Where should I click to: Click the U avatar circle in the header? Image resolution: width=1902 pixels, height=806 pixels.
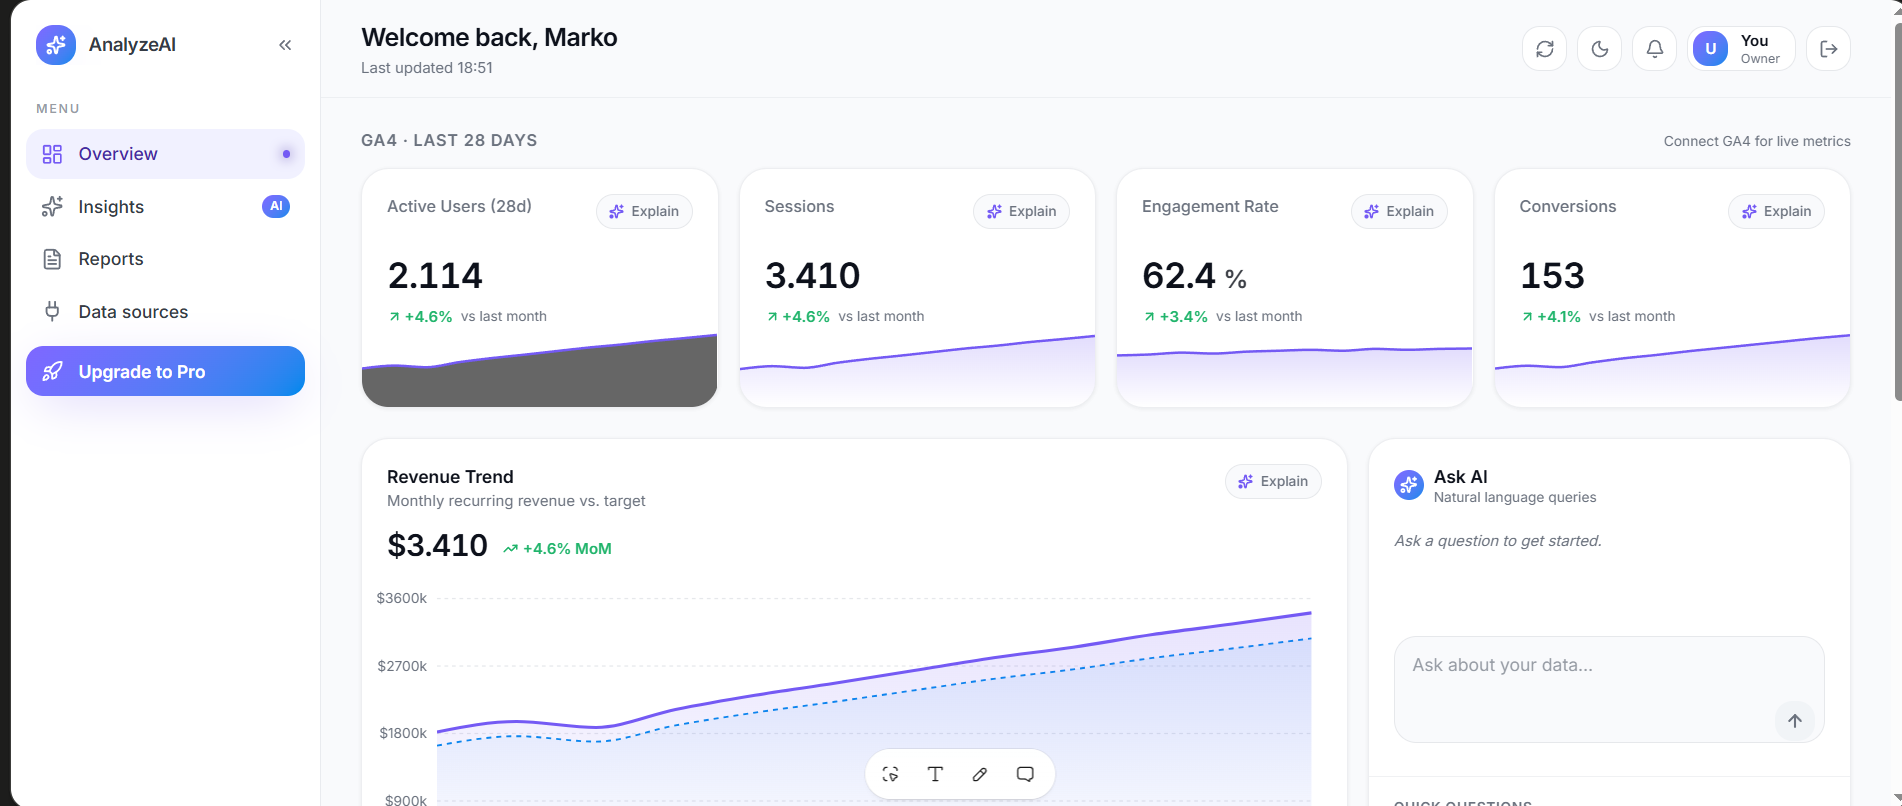tap(1710, 49)
